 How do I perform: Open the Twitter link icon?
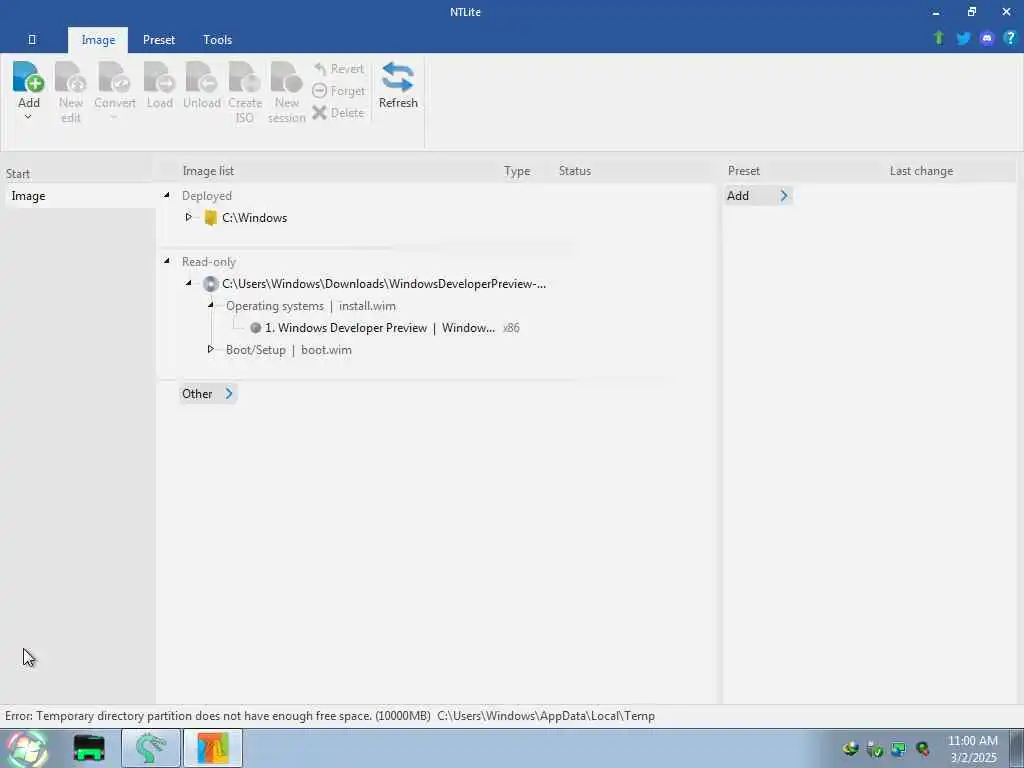pos(963,39)
